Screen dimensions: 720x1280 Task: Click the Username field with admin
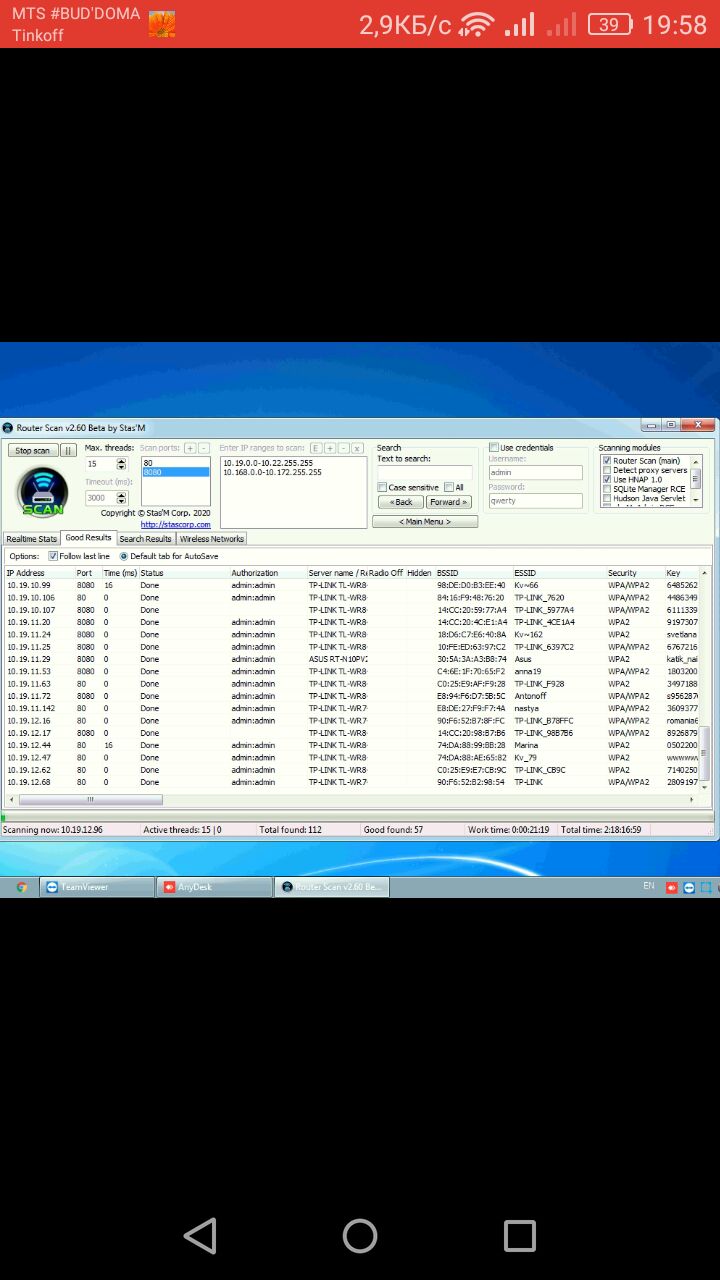pos(535,473)
